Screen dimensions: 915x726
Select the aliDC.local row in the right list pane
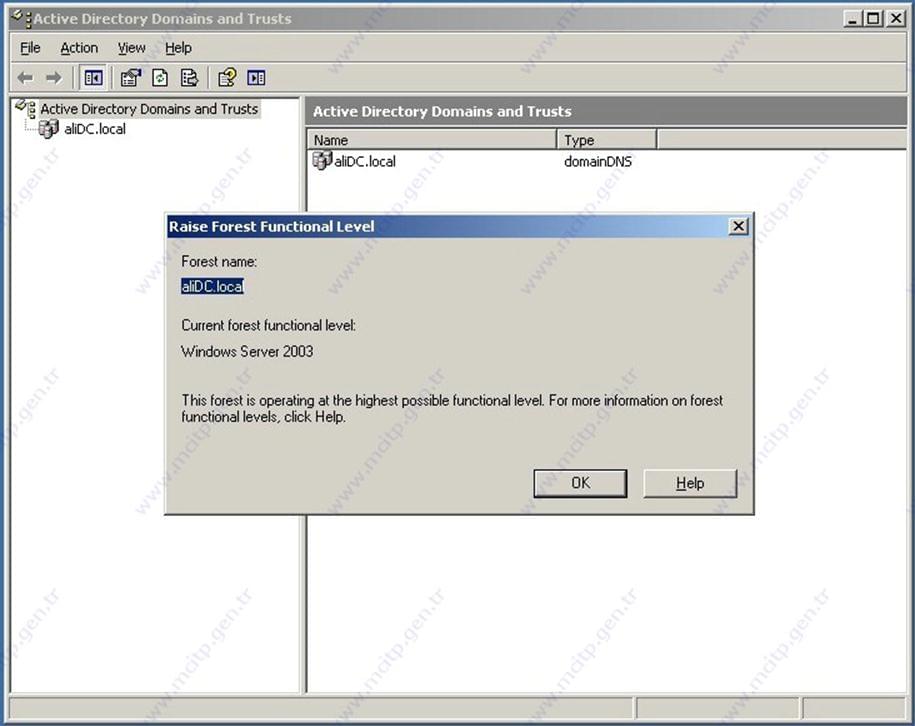point(365,161)
